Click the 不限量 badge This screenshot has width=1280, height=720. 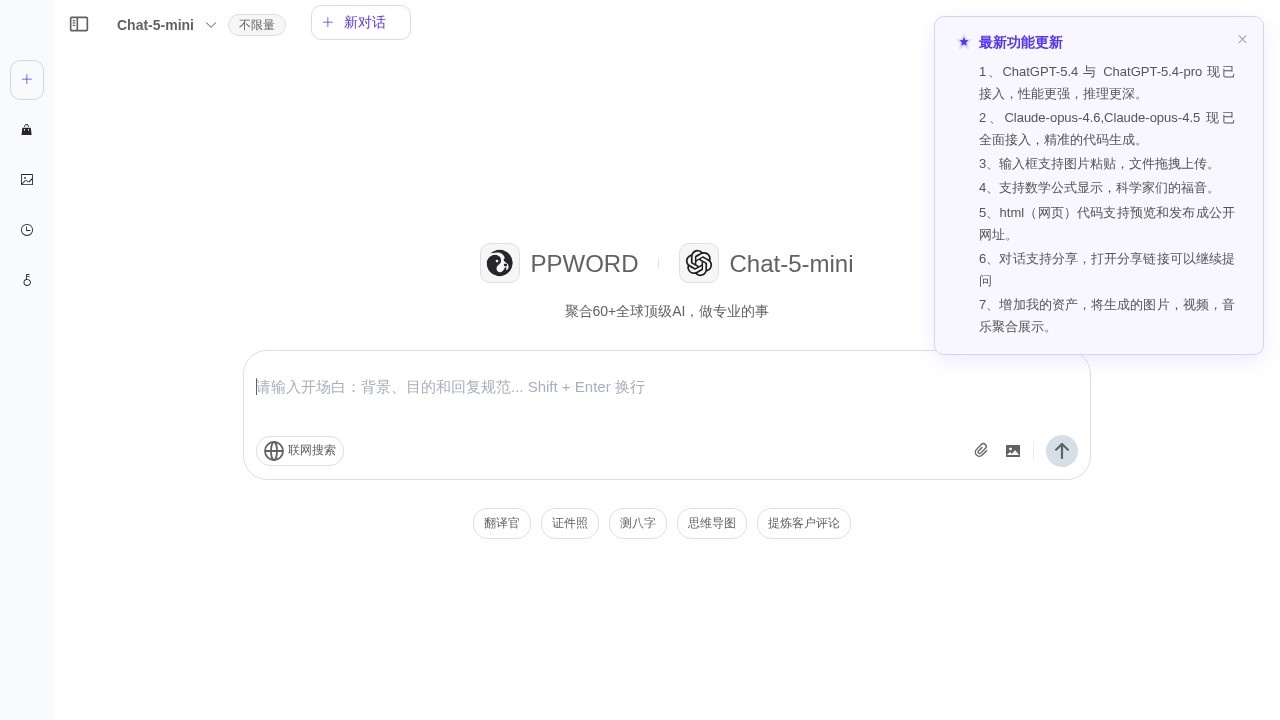tap(257, 25)
